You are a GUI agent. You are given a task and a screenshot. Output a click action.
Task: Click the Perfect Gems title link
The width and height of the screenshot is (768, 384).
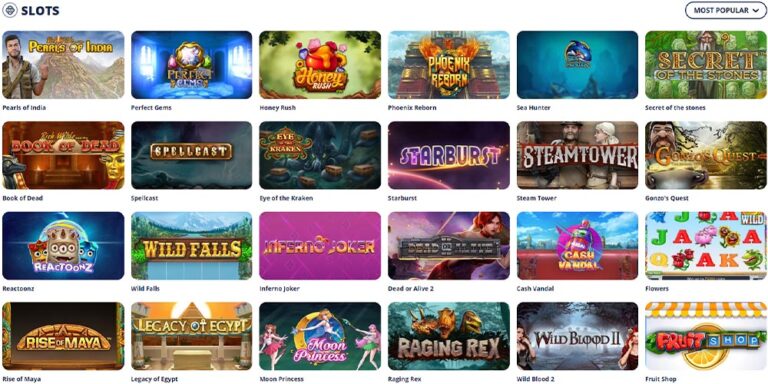(151, 108)
